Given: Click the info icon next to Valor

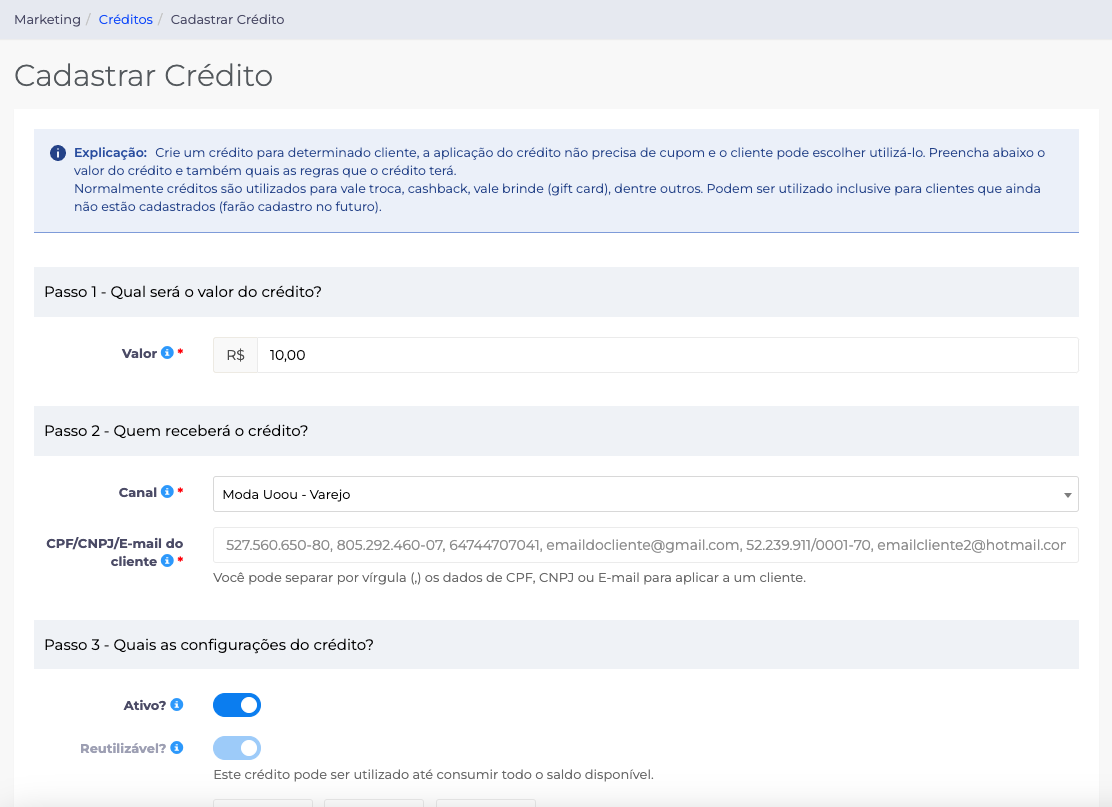Looking at the screenshot, I should click(x=167, y=352).
